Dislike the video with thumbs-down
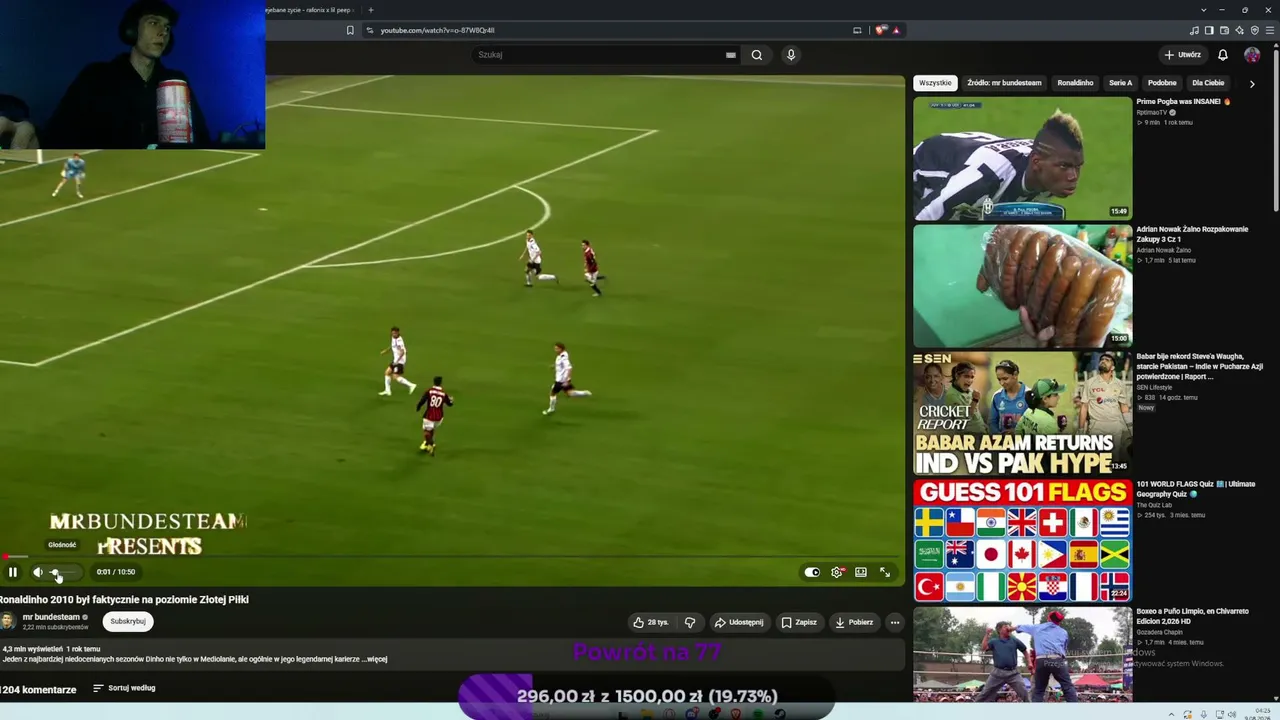1280x720 pixels. [x=690, y=622]
